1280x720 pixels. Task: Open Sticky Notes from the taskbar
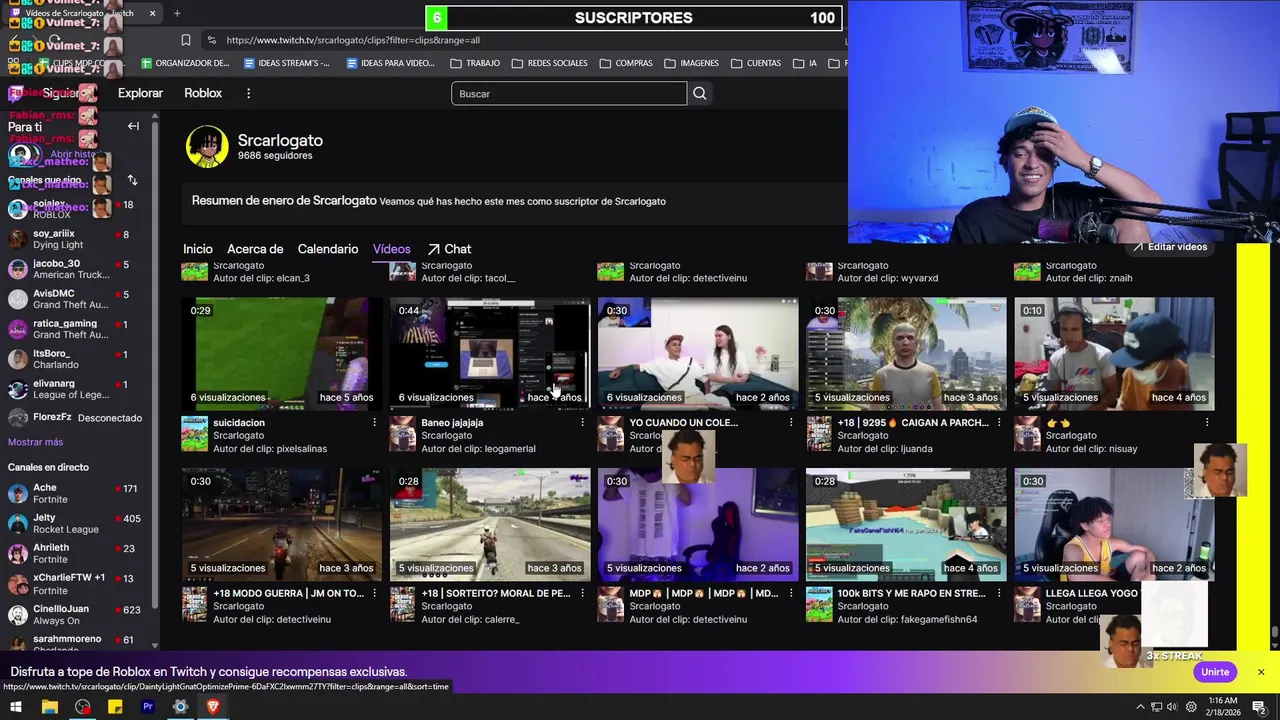click(x=115, y=707)
